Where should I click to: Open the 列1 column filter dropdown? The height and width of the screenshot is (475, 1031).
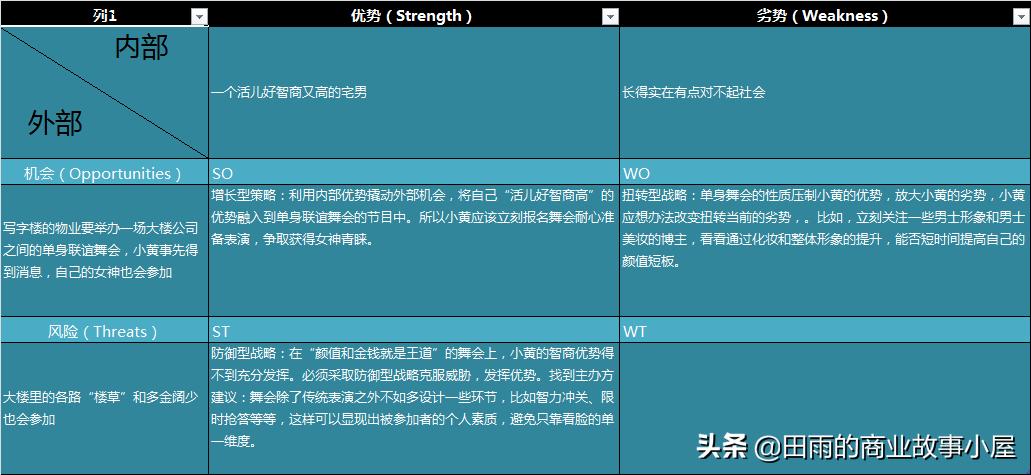pos(199,18)
